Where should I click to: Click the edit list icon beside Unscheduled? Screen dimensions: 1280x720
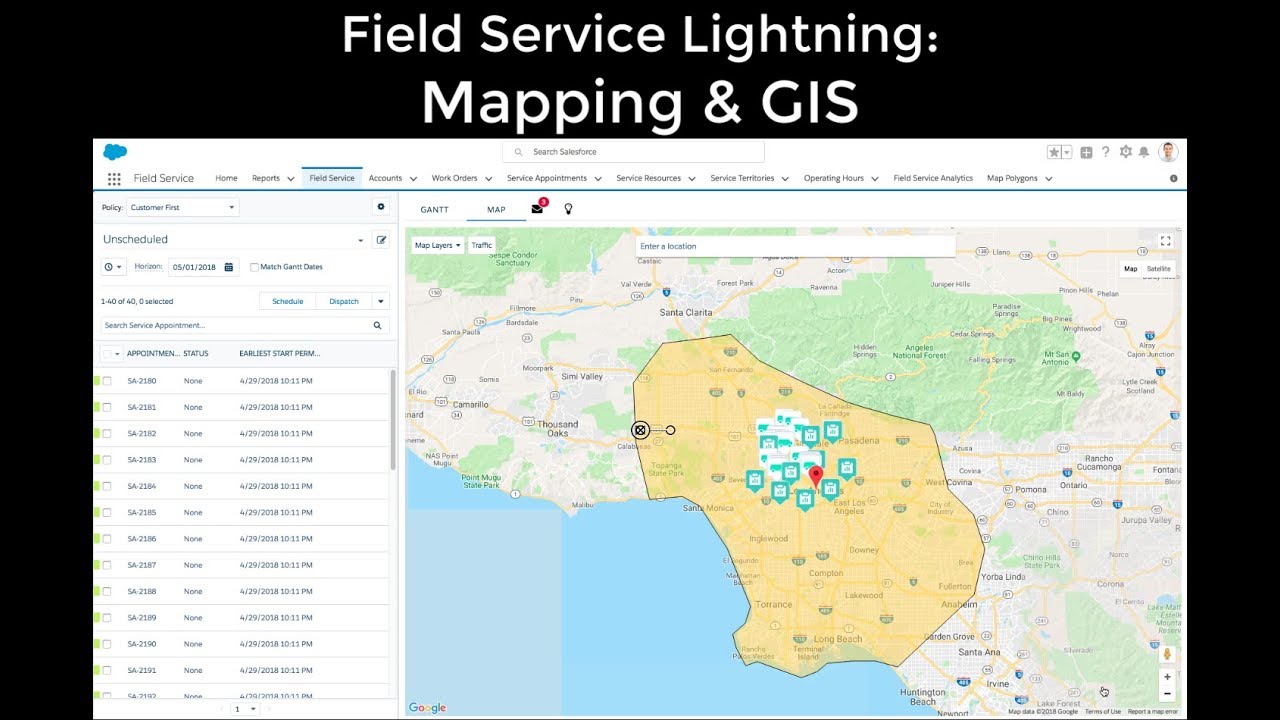click(x=380, y=240)
